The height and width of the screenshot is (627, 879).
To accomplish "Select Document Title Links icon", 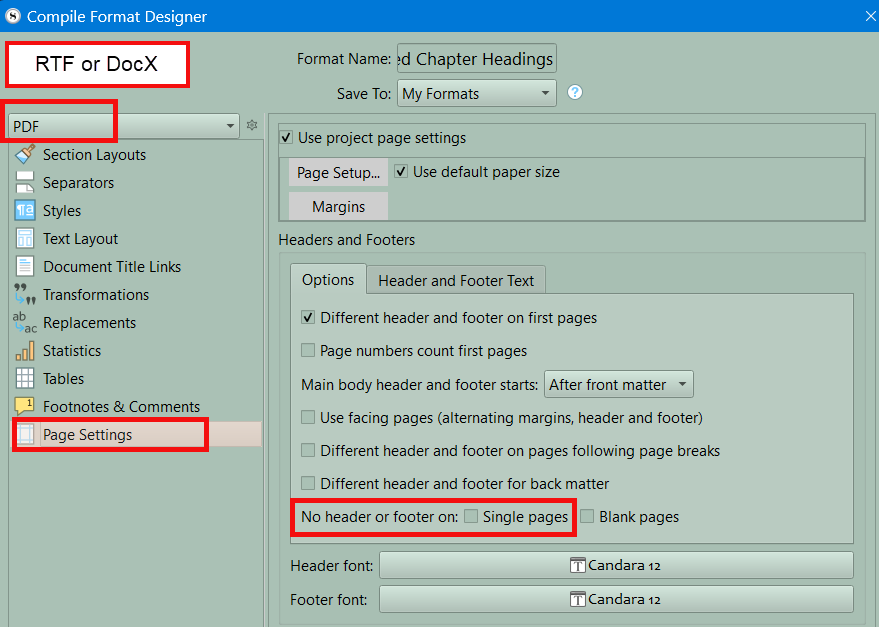I will [25, 267].
